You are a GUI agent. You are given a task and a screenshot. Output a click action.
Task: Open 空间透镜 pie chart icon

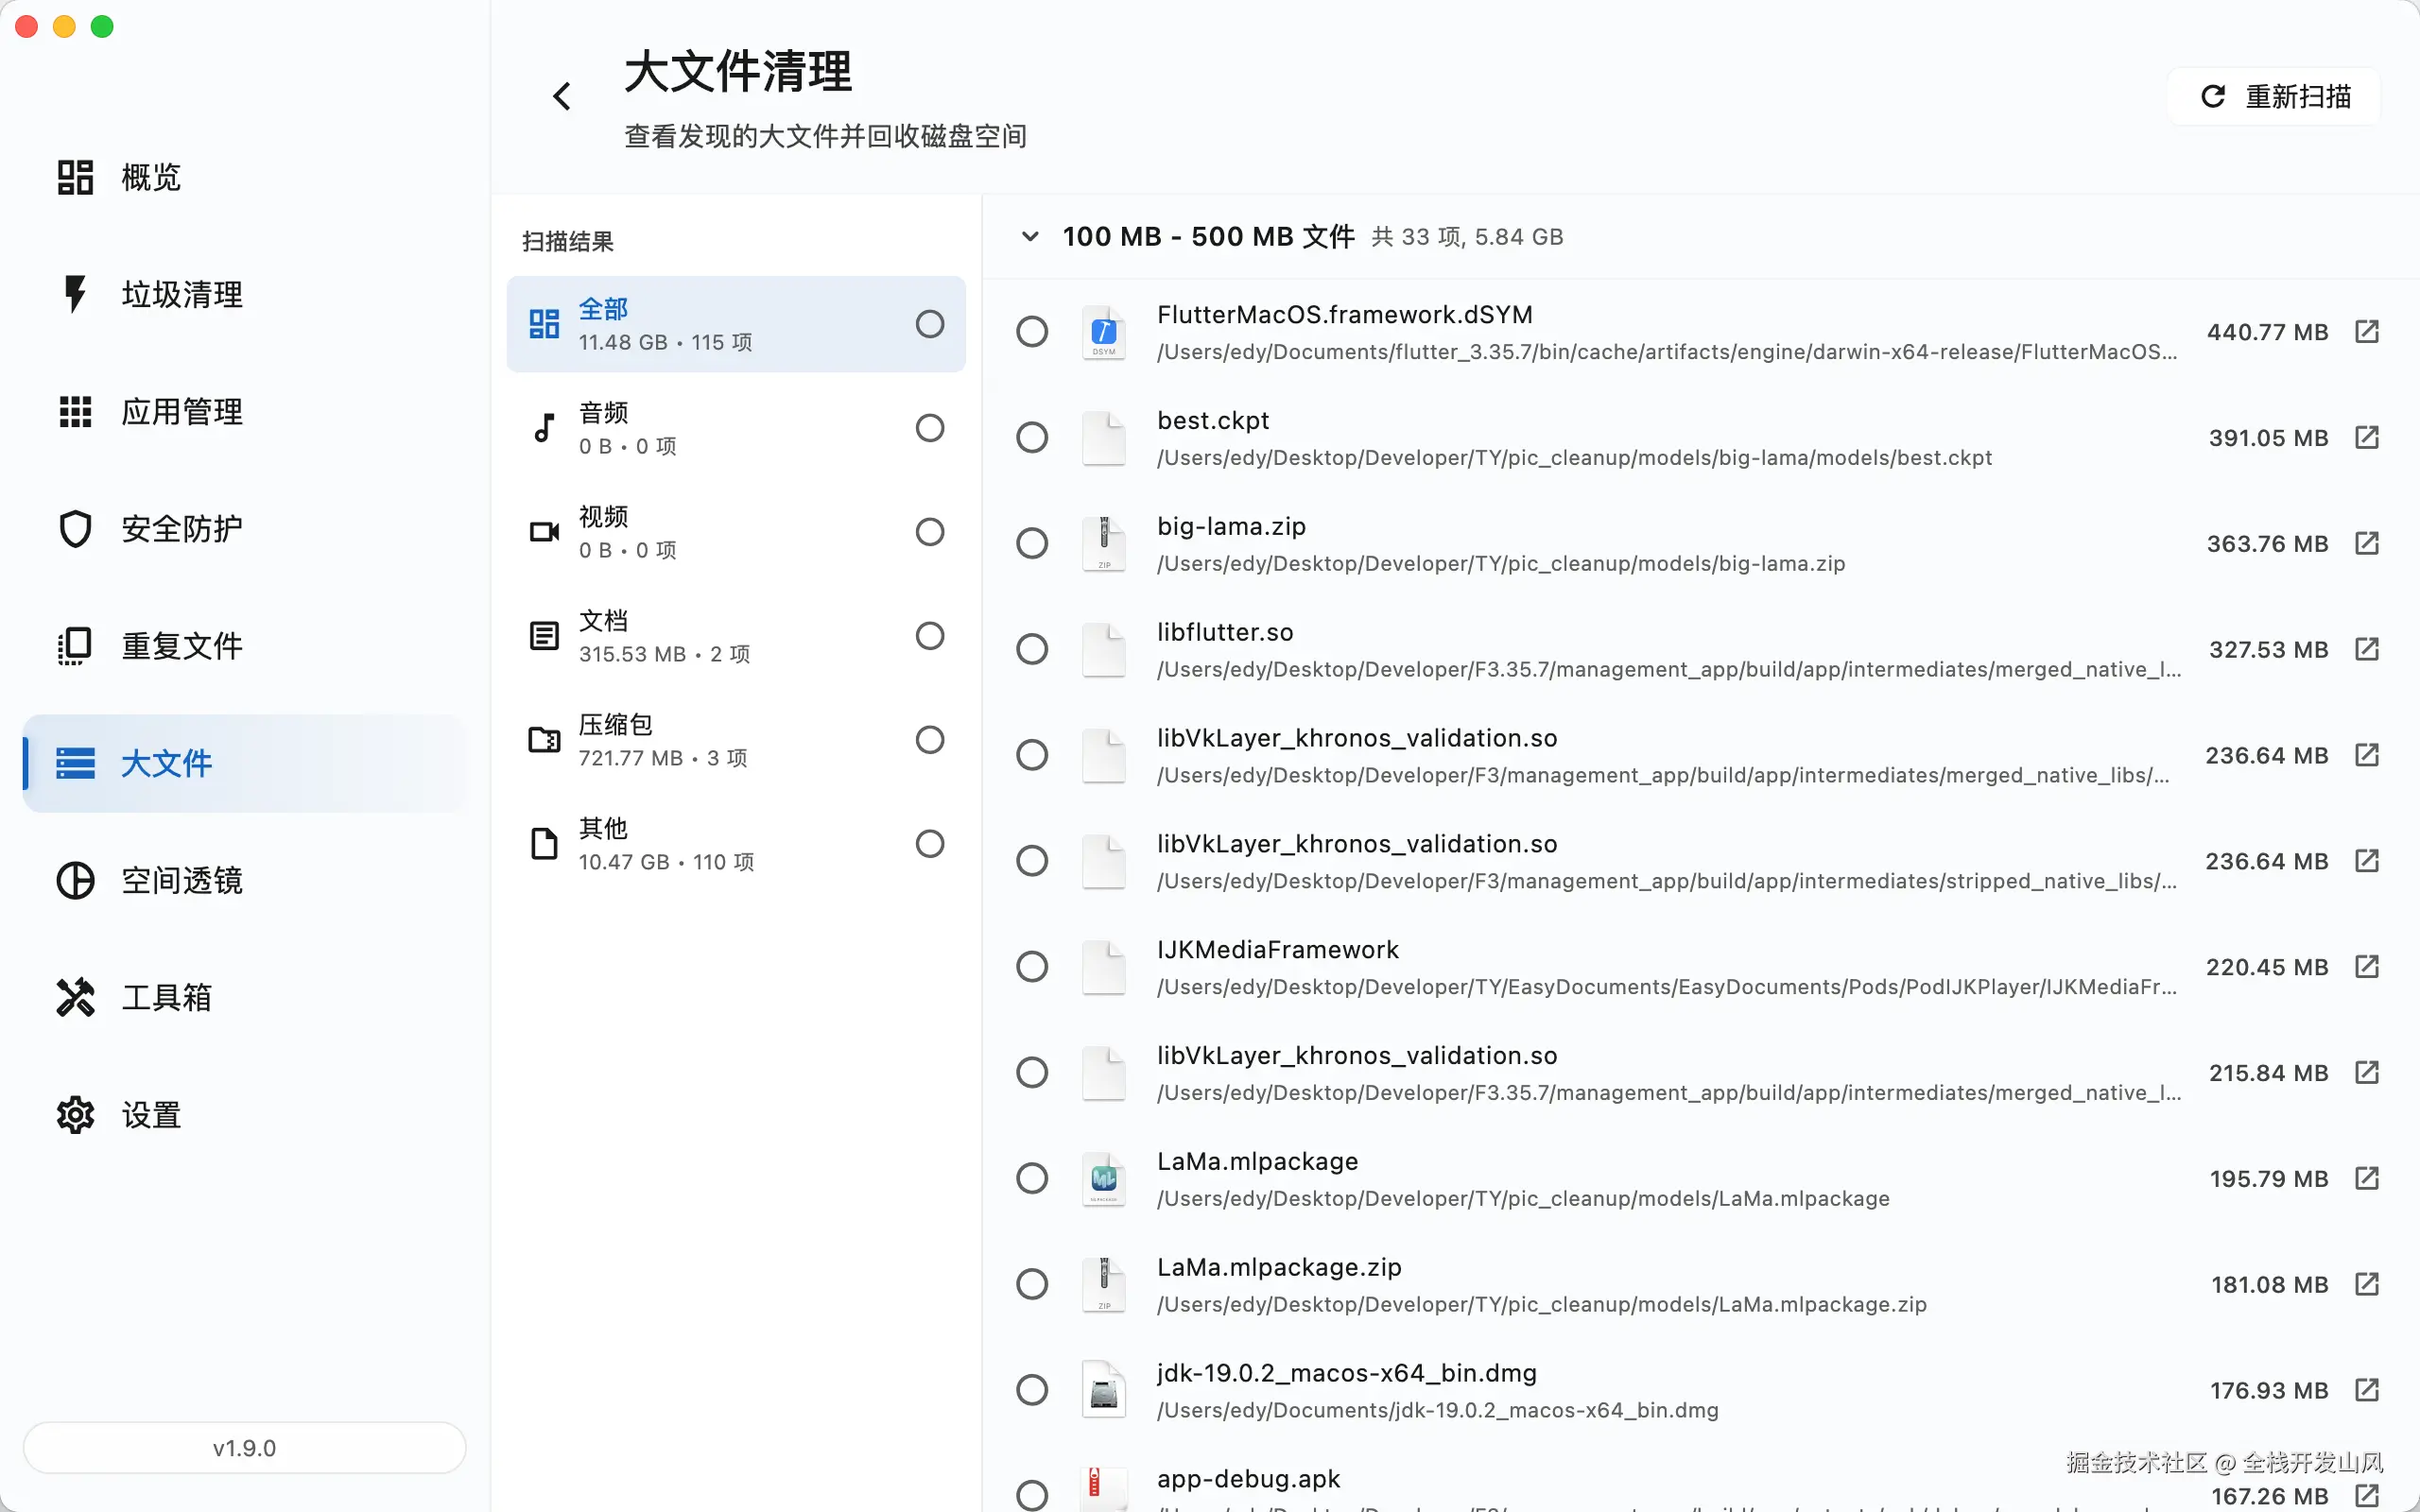tap(75, 880)
